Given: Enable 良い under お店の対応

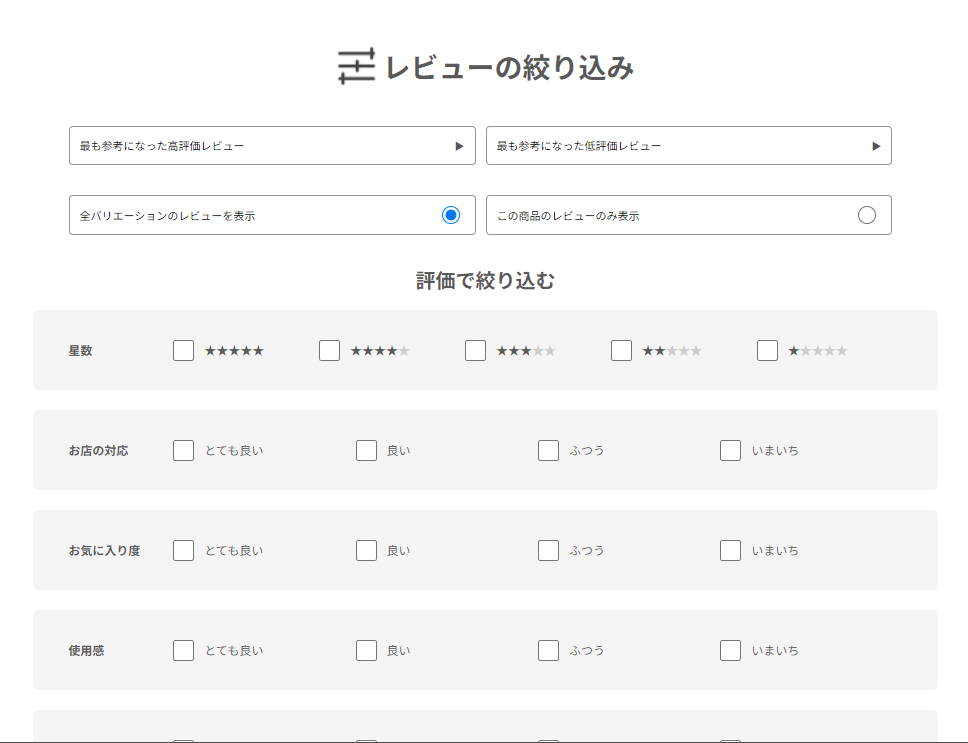Looking at the screenshot, I should [366, 450].
